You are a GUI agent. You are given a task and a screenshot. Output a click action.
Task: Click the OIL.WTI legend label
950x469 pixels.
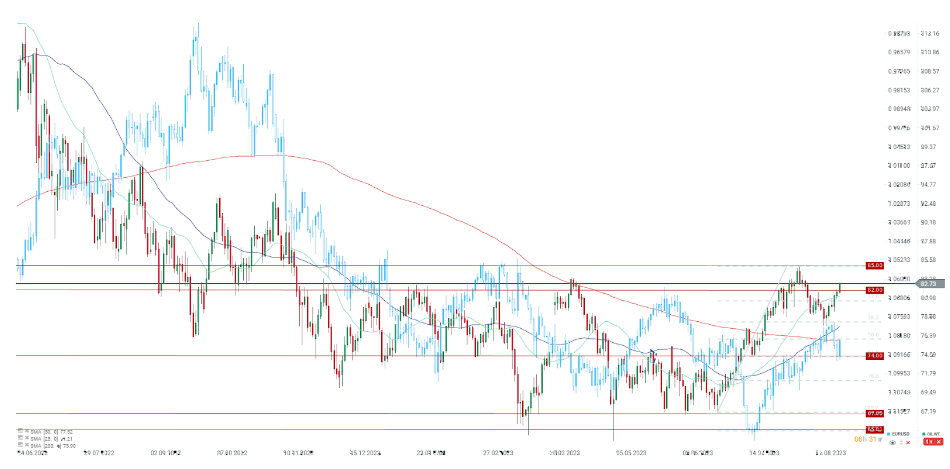tap(934, 434)
